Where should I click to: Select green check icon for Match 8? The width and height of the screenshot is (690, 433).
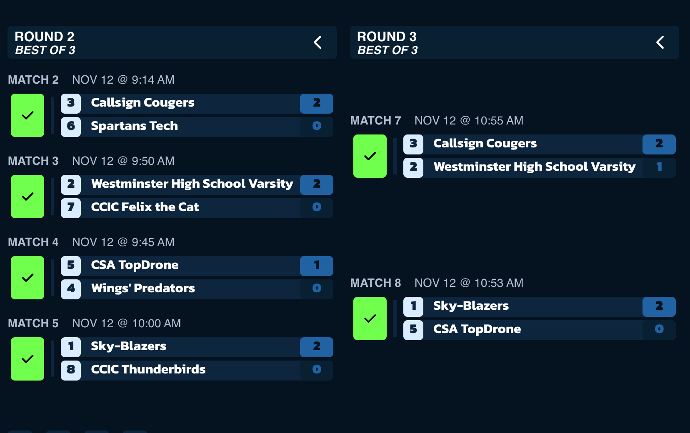(x=370, y=318)
